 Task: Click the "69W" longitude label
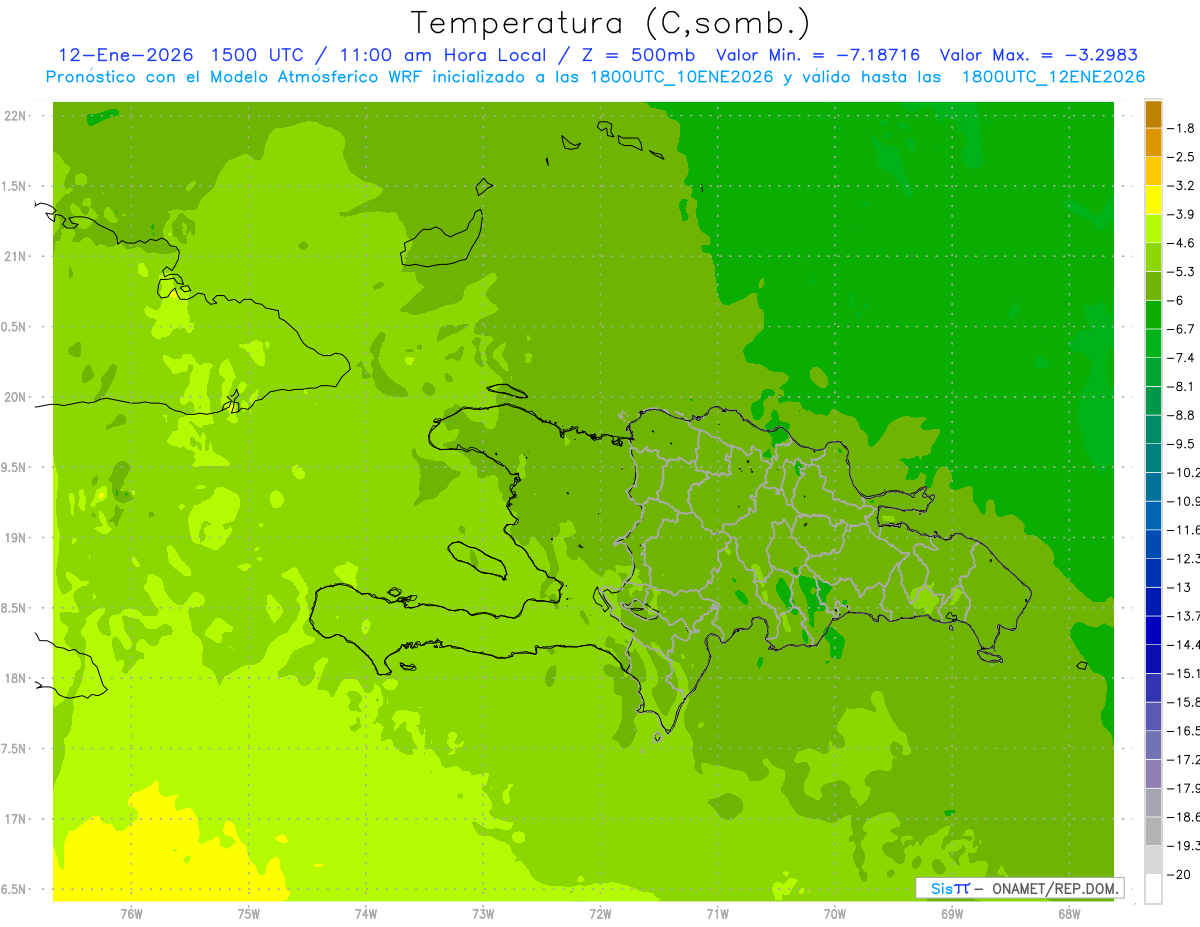(952, 913)
